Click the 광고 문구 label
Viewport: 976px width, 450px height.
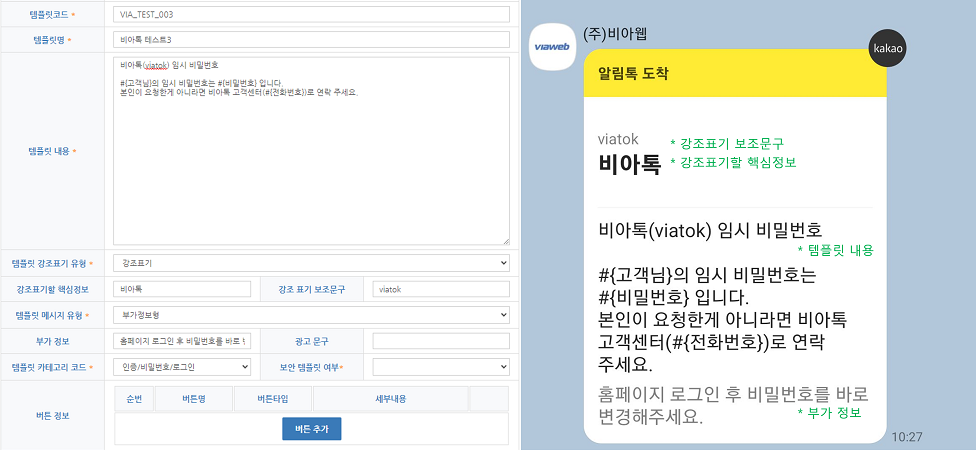pos(312,341)
